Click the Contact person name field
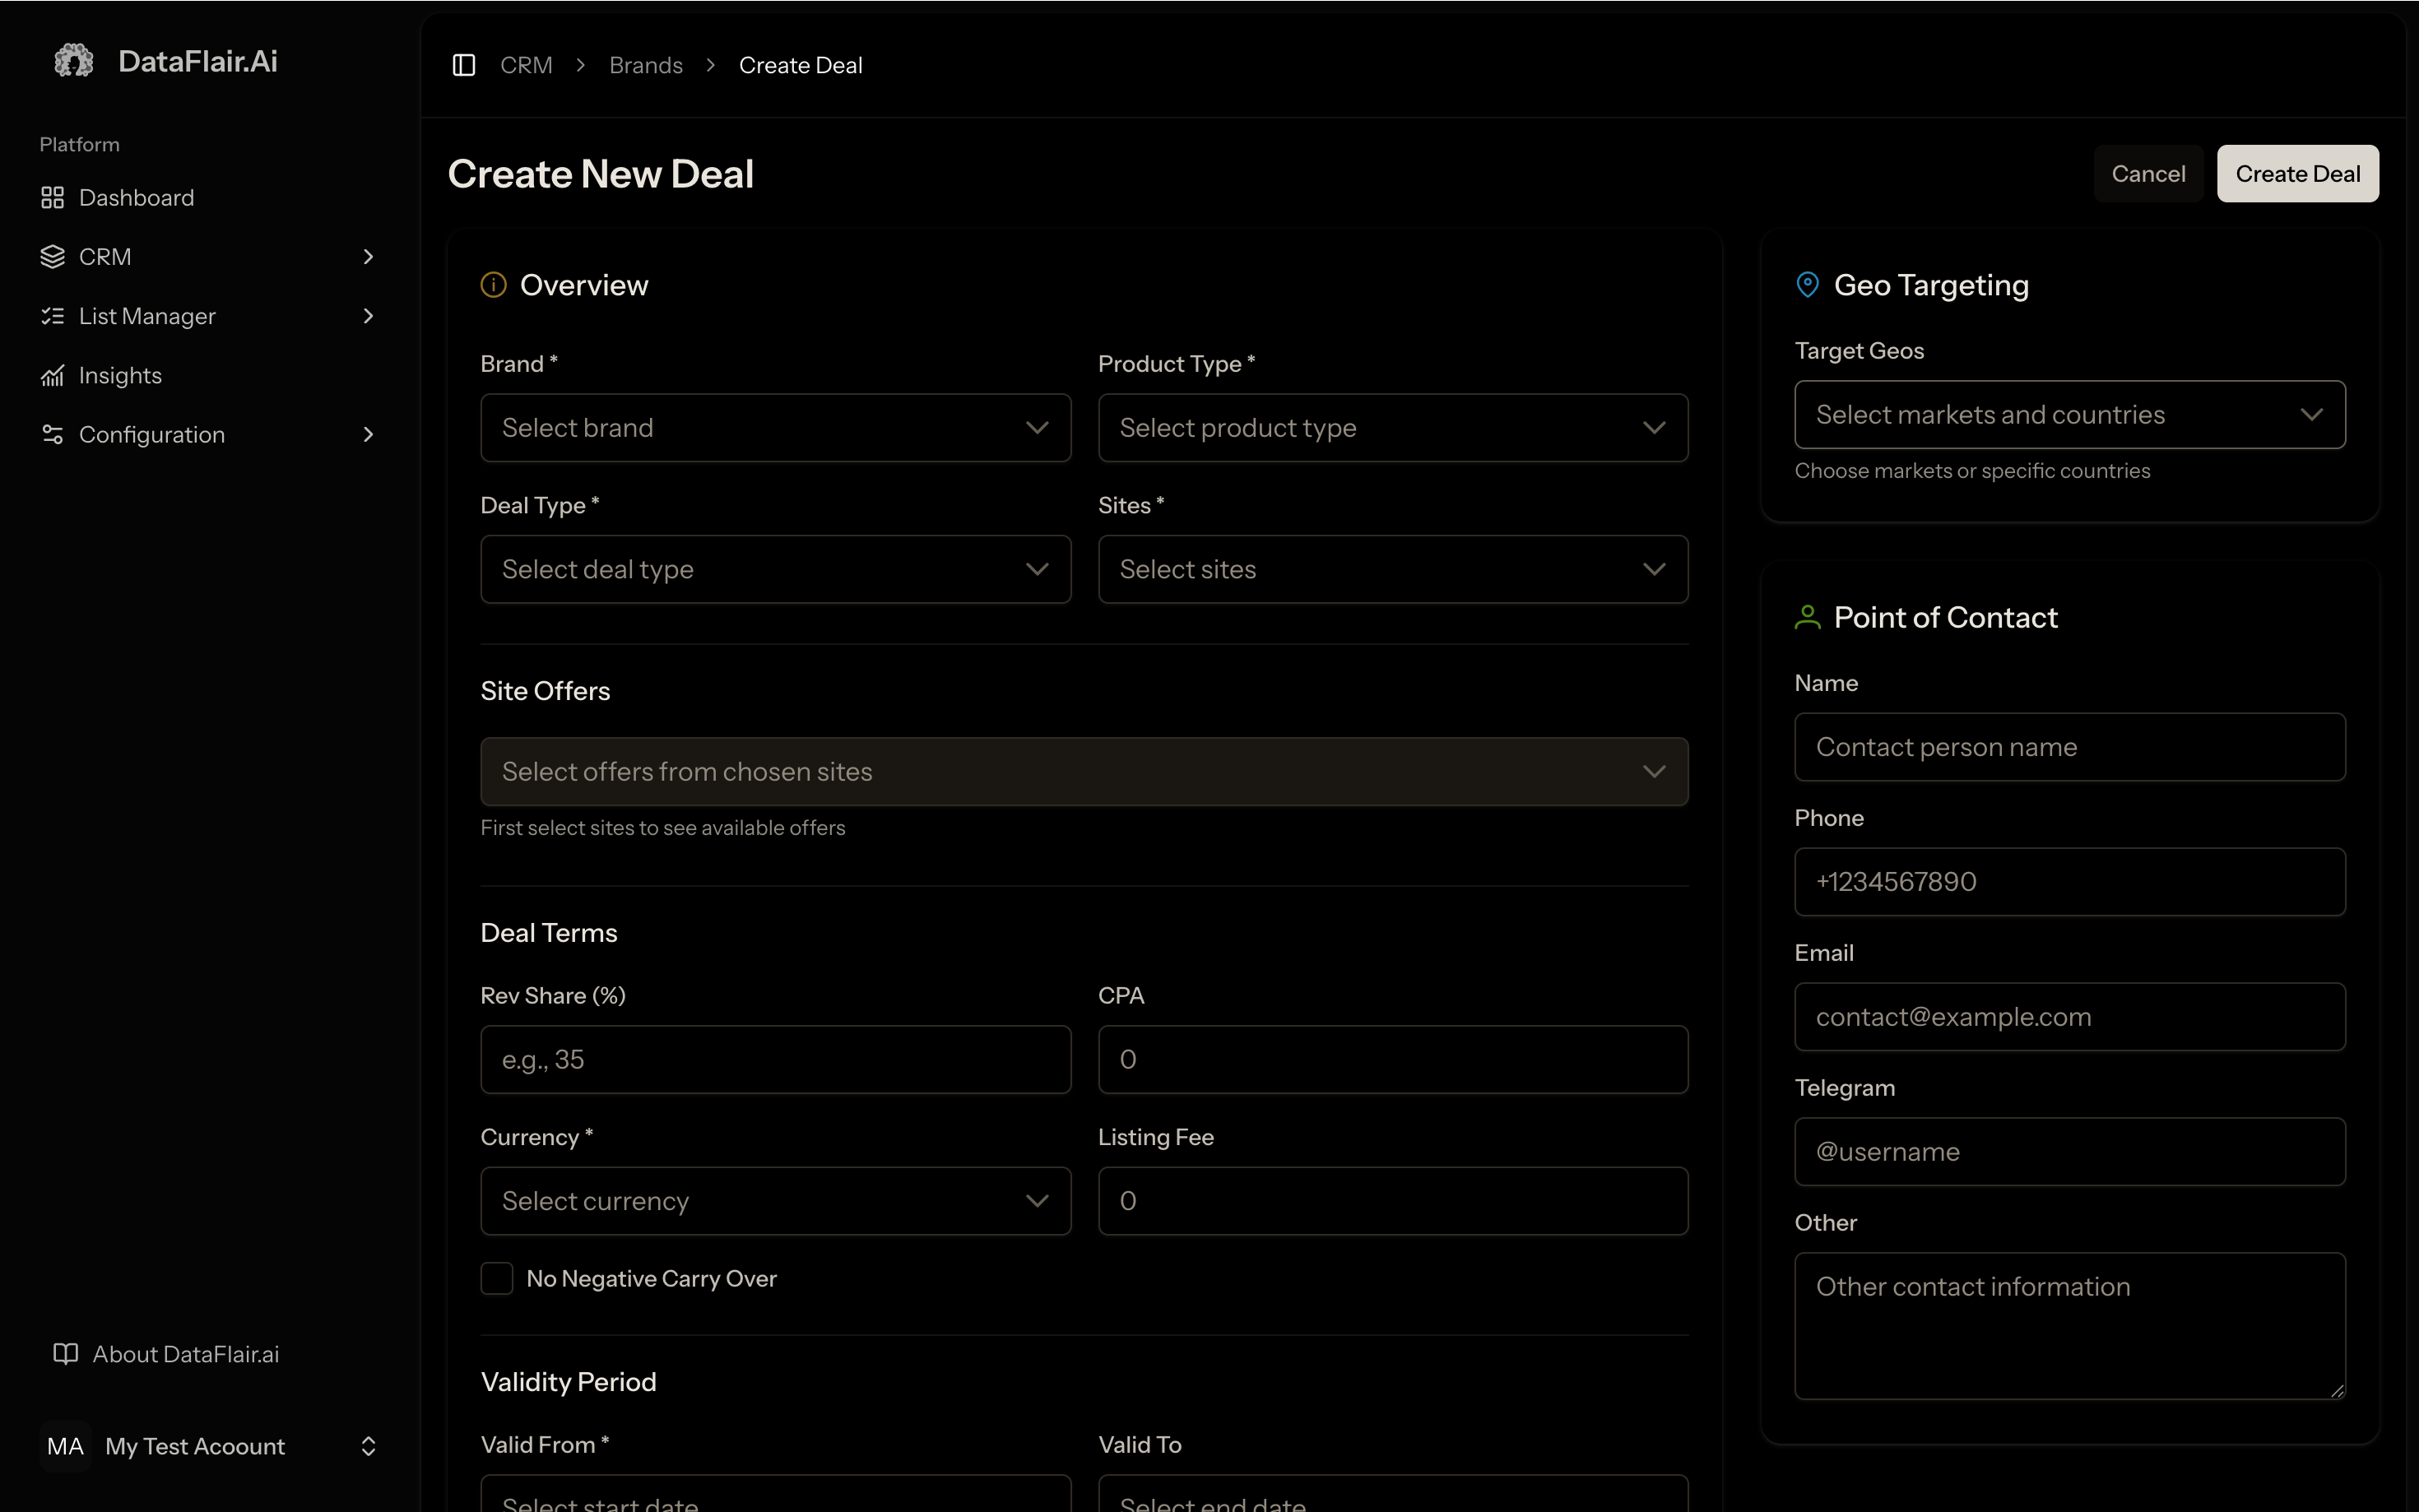This screenshot has width=2419, height=1512. coord(2069,747)
